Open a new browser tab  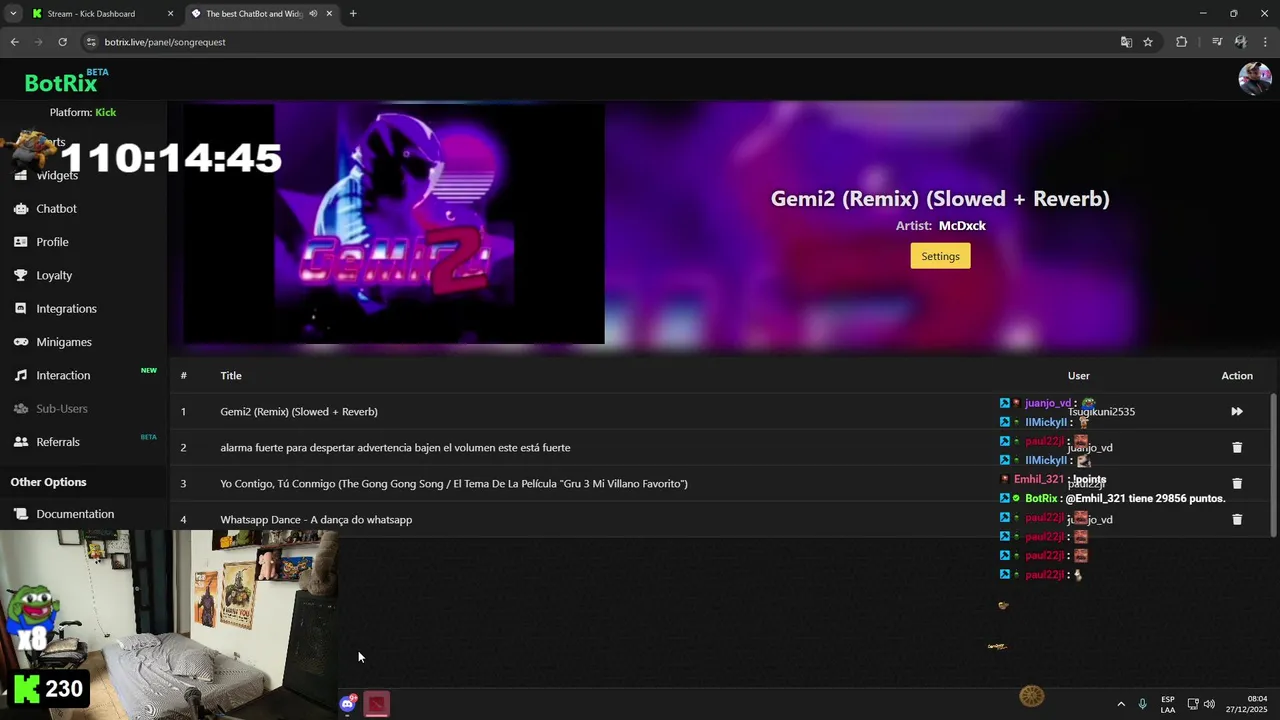[x=353, y=14]
